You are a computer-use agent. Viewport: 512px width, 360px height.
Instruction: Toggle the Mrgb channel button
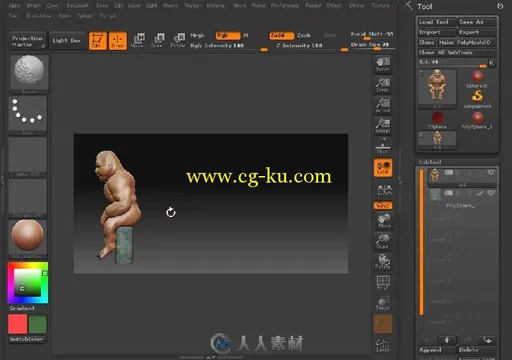pos(197,35)
